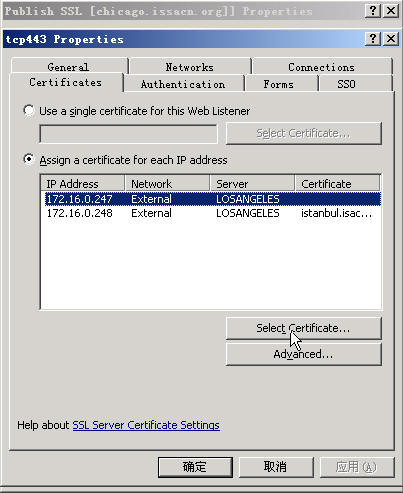Viewport: 403px width, 493px height.
Task: Open the Advanced settings button
Action: tap(303, 354)
